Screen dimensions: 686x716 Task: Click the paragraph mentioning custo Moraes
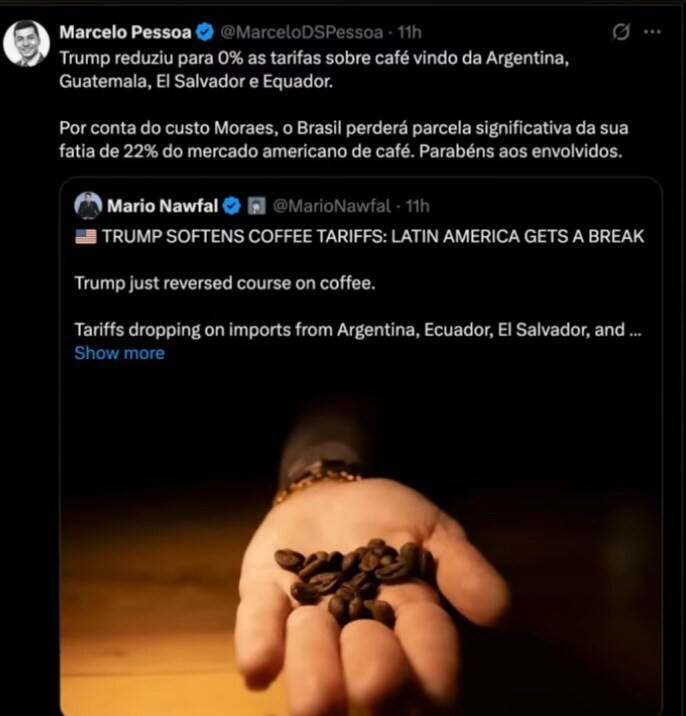(343, 140)
